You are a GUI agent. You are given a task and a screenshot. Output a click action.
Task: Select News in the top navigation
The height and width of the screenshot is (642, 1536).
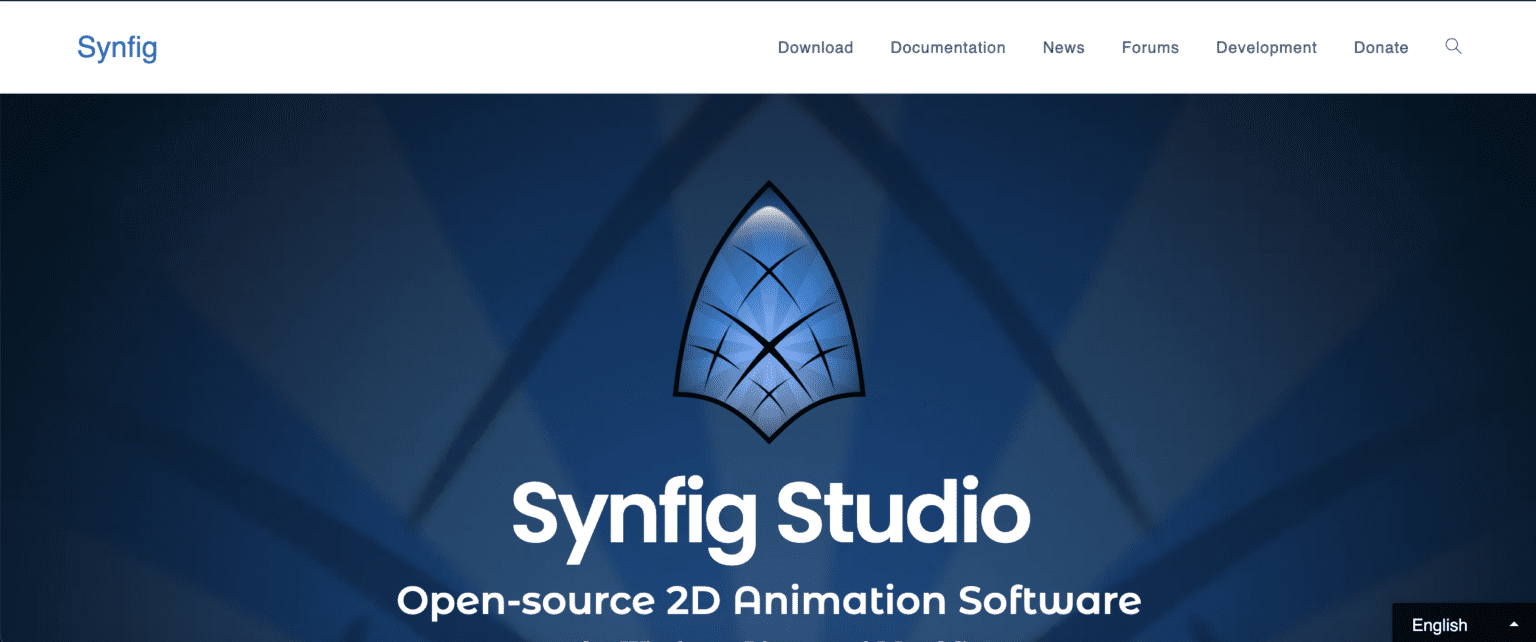(x=1063, y=47)
